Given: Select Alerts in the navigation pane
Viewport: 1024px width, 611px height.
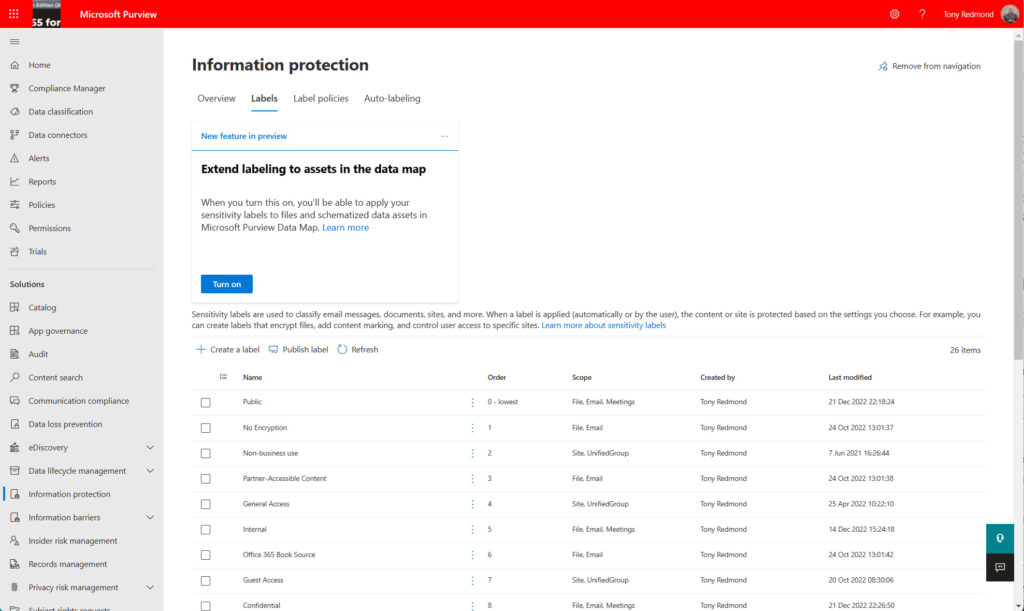Looking at the screenshot, I should 38,157.
